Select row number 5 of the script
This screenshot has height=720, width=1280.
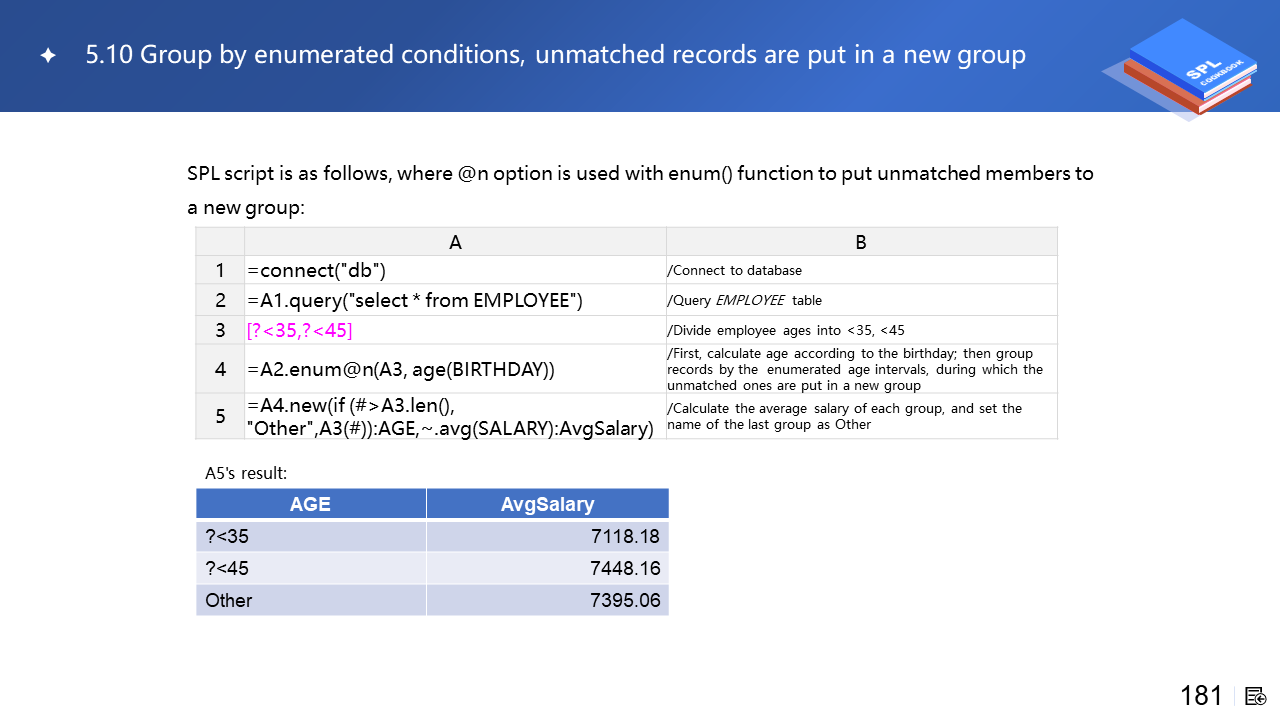point(220,416)
